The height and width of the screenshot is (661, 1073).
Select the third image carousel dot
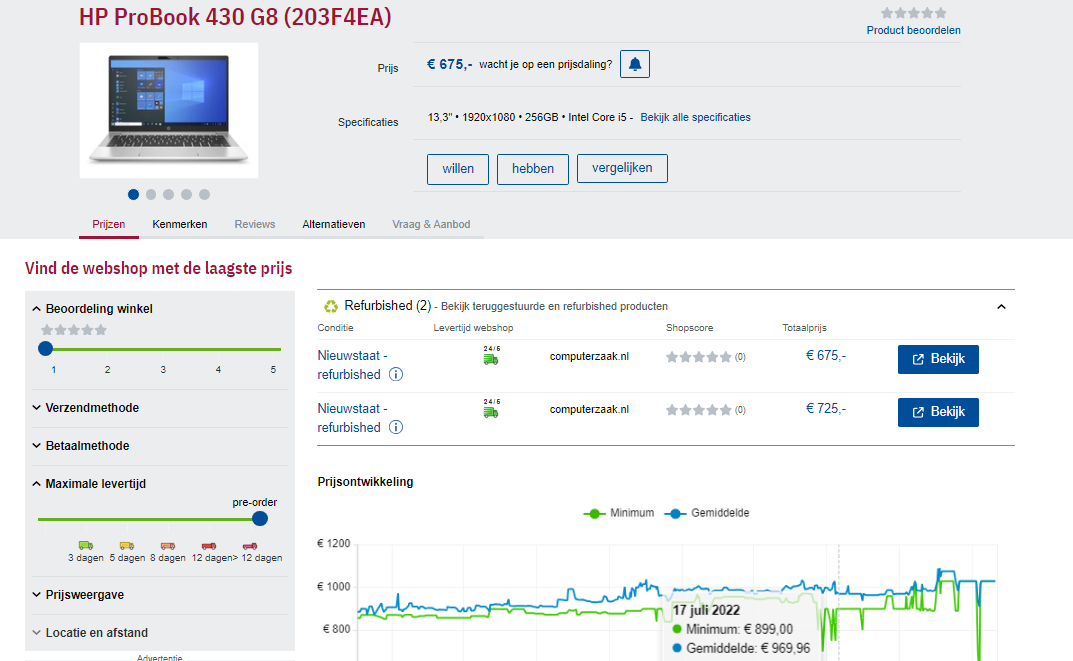point(168,194)
